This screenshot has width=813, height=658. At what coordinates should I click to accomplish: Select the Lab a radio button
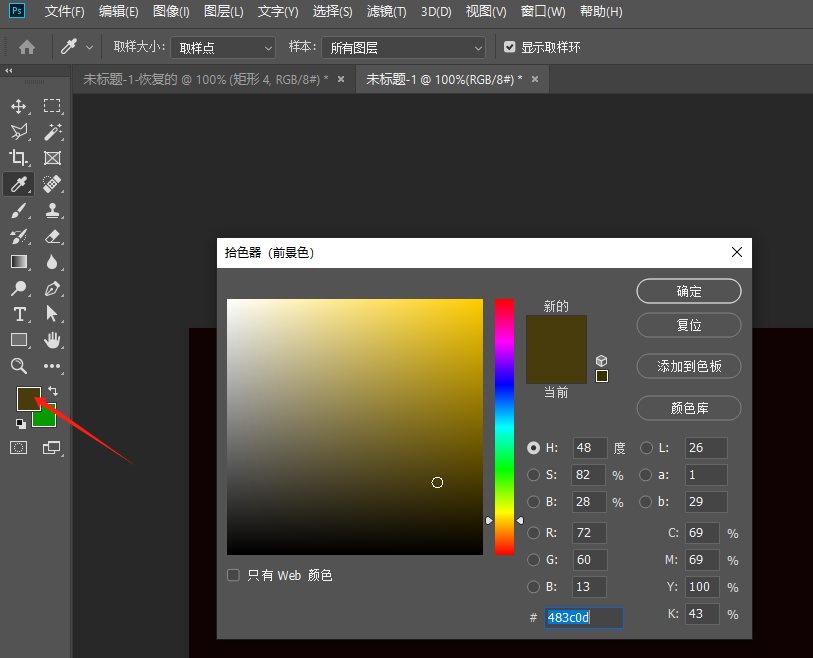click(645, 474)
